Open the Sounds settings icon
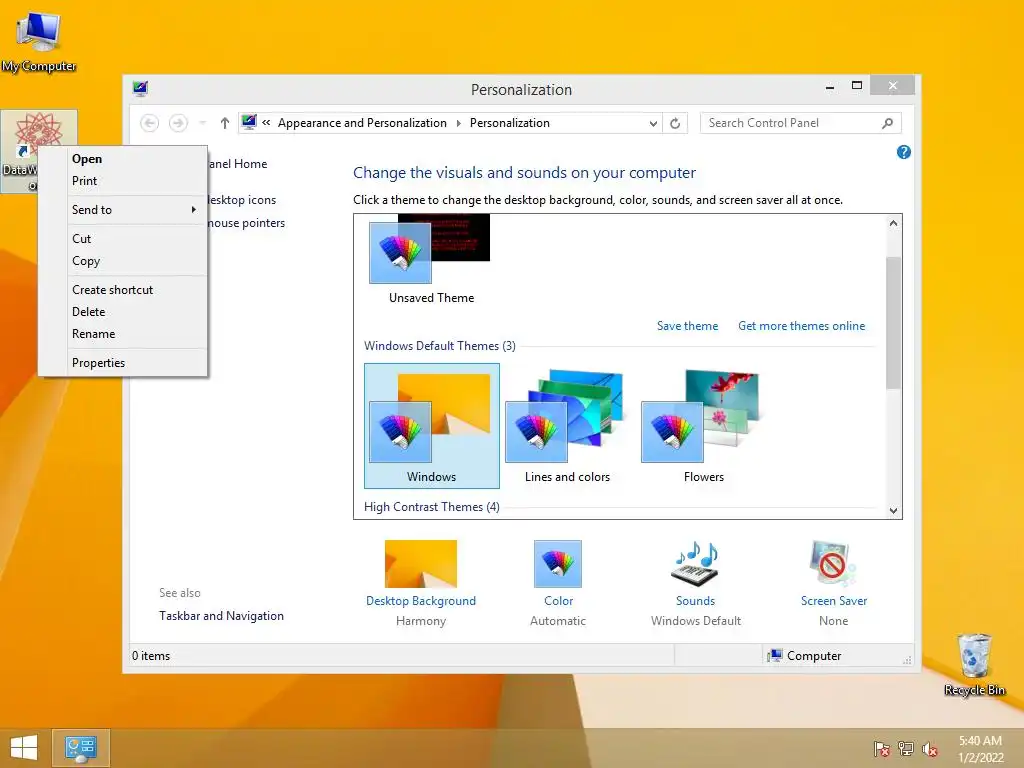Viewport: 1024px width, 768px height. coord(695,564)
